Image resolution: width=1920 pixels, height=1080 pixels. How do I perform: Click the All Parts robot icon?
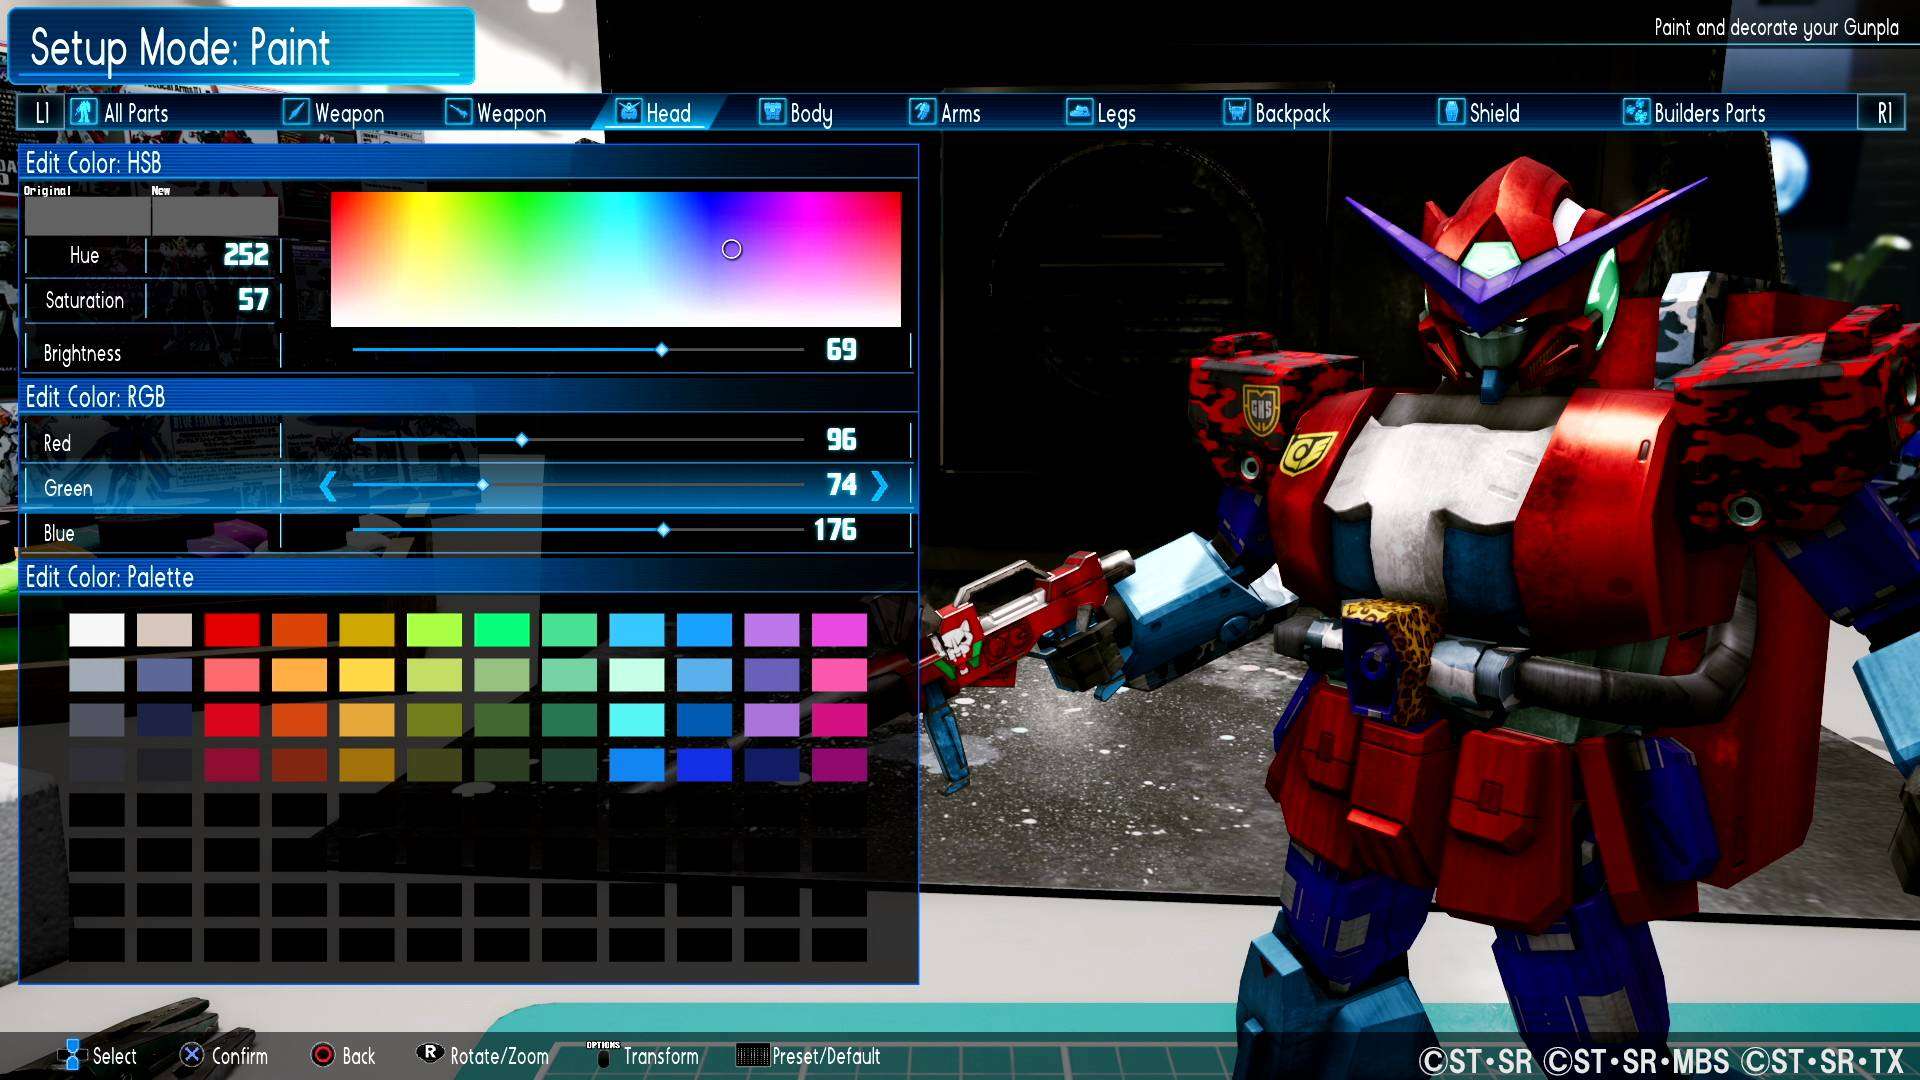point(84,112)
